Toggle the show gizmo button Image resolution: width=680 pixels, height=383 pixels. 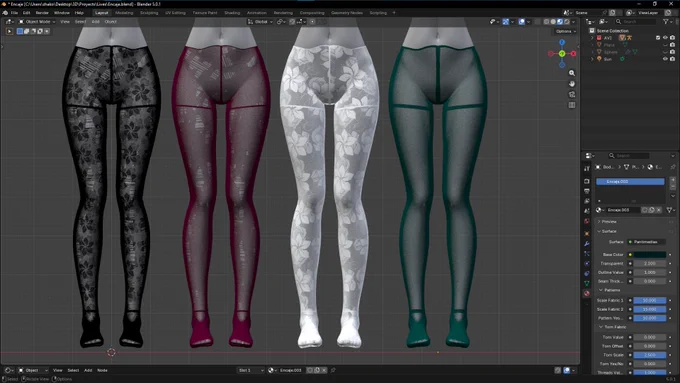point(506,22)
